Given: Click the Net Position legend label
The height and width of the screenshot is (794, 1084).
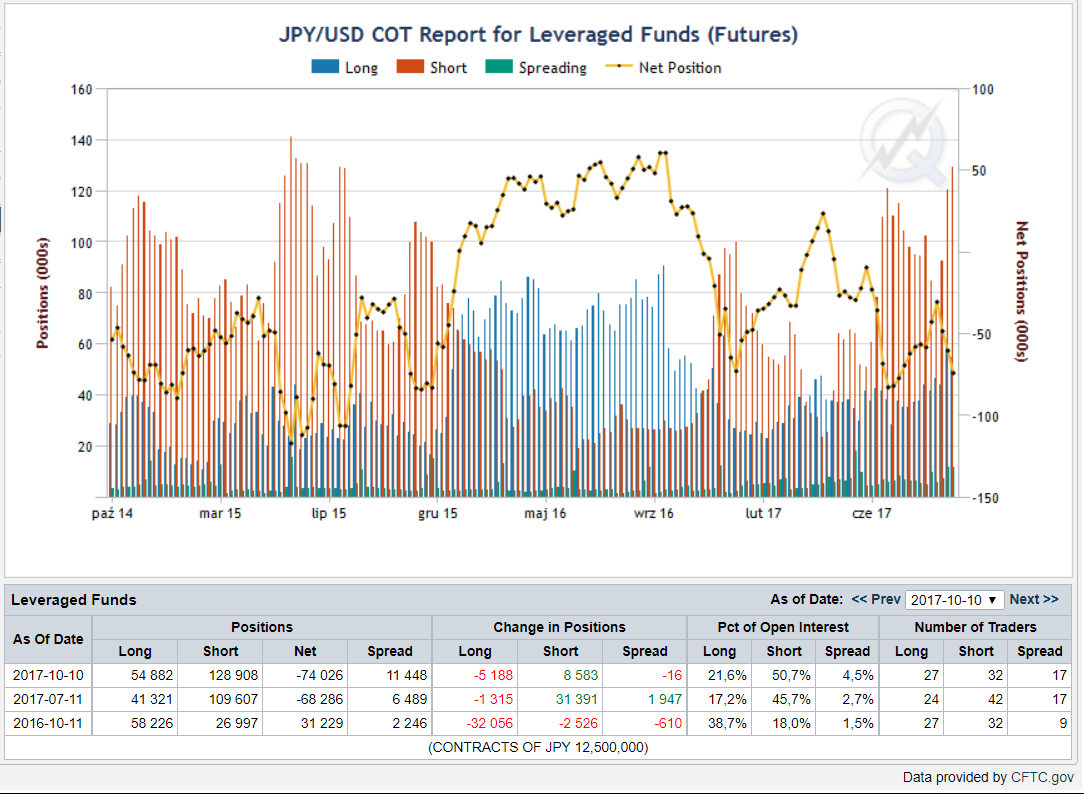Looking at the screenshot, I should 680,68.
